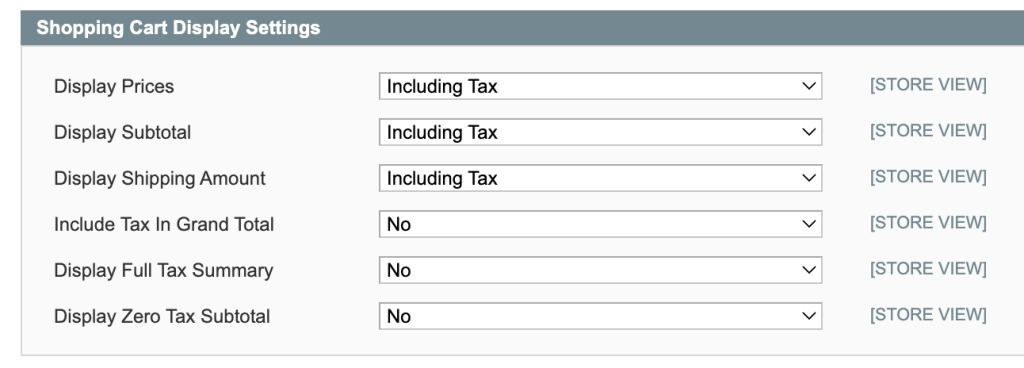The width and height of the screenshot is (1024, 368).
Task: Click STORE VIEW scope text beside Display Prices
Action: (x=928, y=85)
